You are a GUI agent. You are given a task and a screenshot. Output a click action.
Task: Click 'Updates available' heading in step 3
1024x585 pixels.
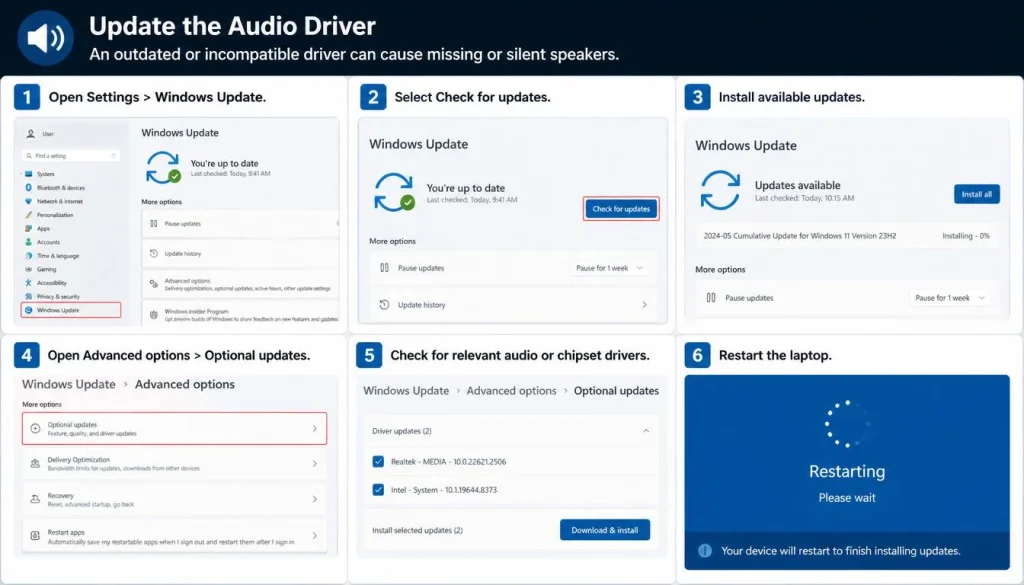pos(797,185)
